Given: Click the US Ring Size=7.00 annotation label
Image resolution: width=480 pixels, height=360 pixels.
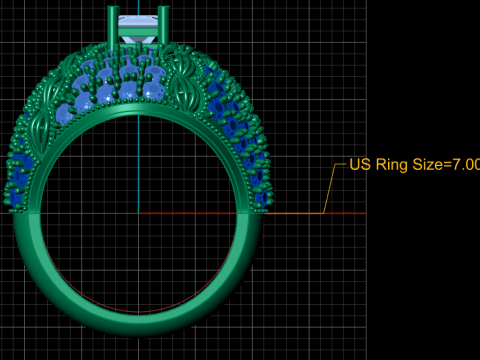Looking at the screenshot, I should click(x=415, y=165).
